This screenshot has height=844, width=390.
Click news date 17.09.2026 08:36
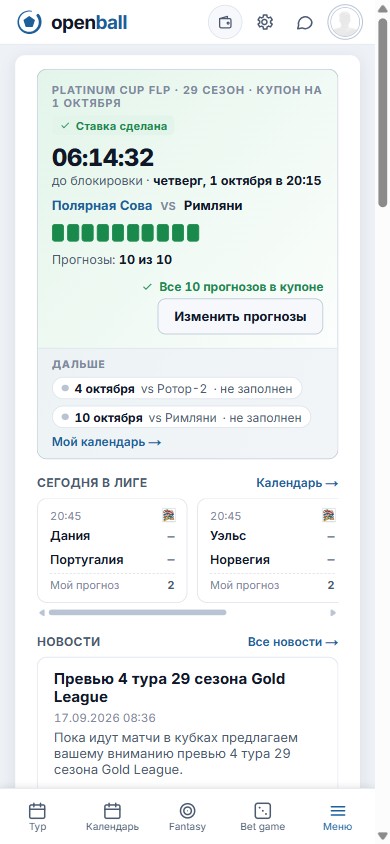click(105, 718)
